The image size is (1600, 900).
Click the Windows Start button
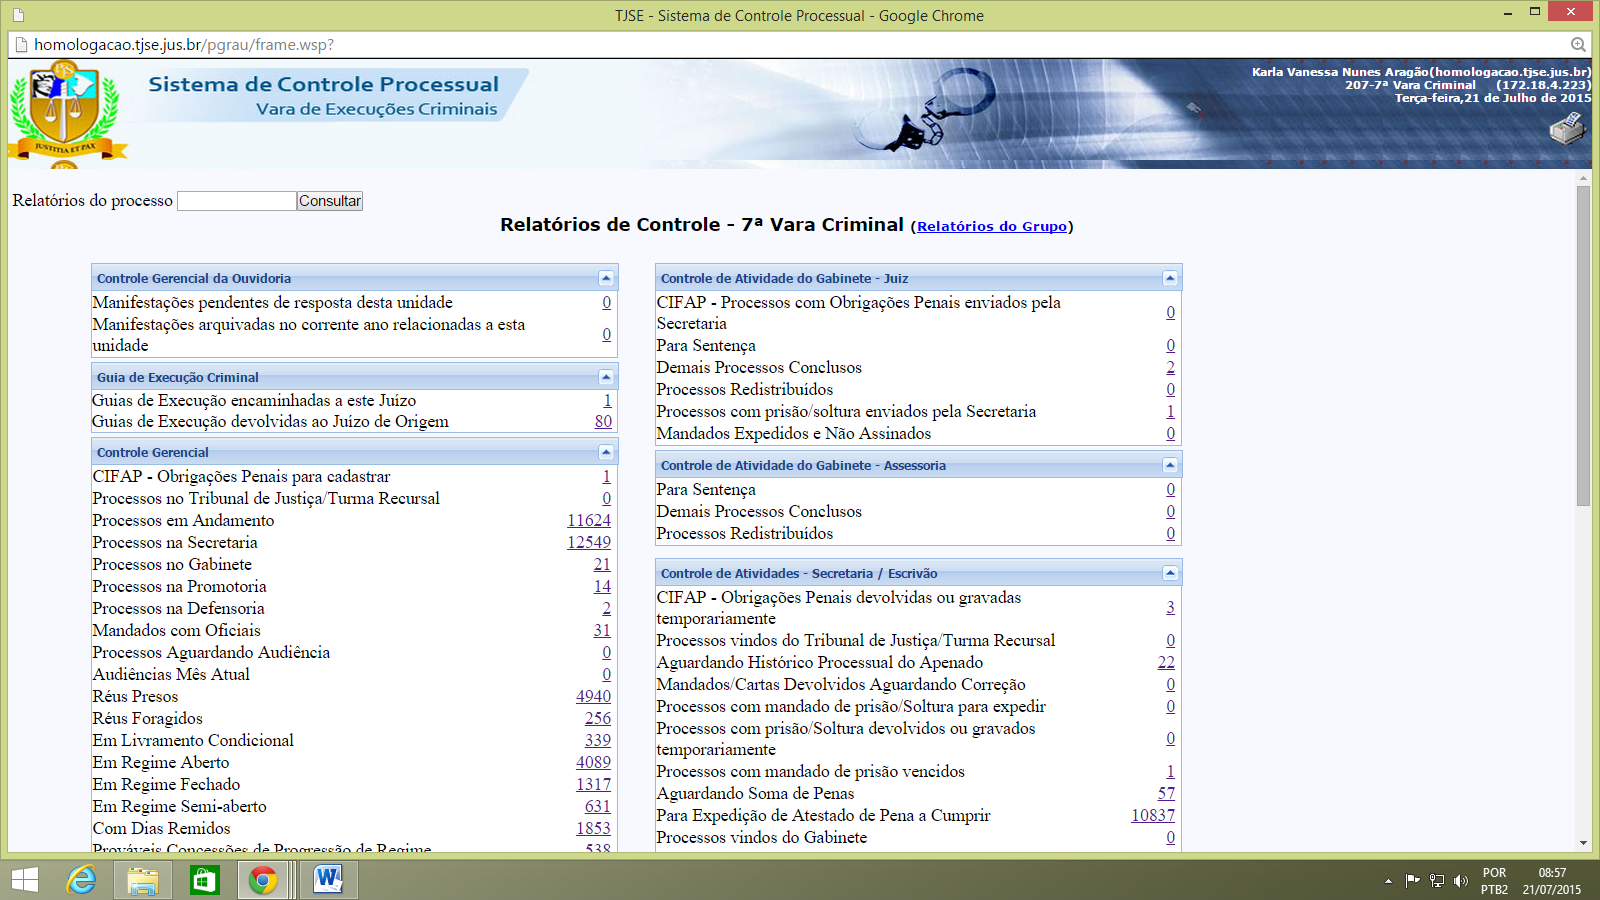[24, 880]
